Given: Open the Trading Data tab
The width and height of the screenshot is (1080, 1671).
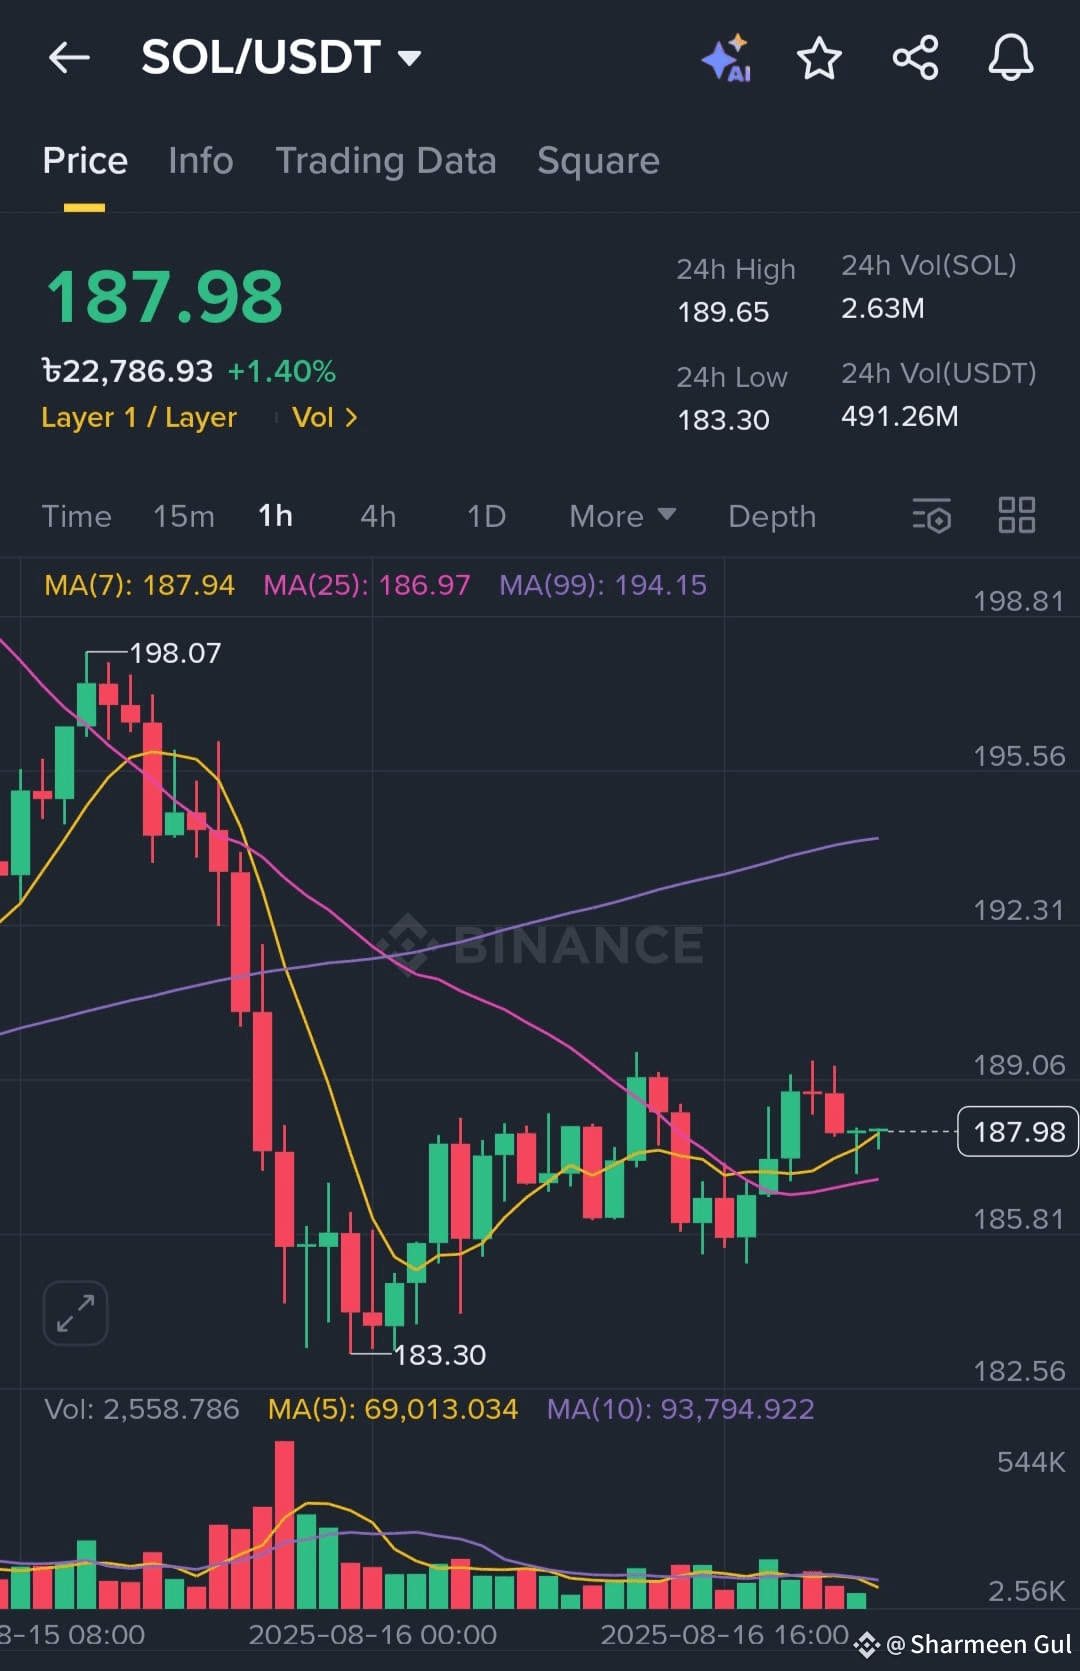Looking at the screenshot, I should pos(386,161).
